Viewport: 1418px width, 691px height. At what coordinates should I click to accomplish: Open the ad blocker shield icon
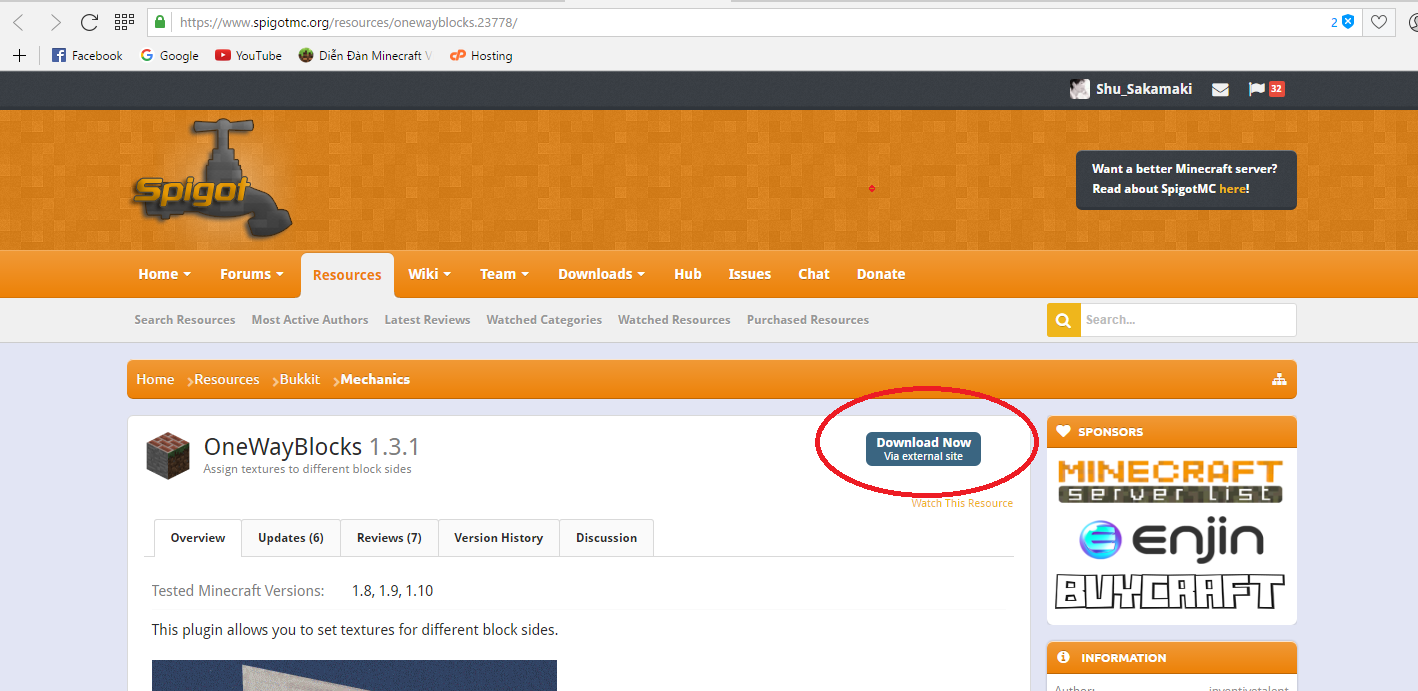(1348, 22)
